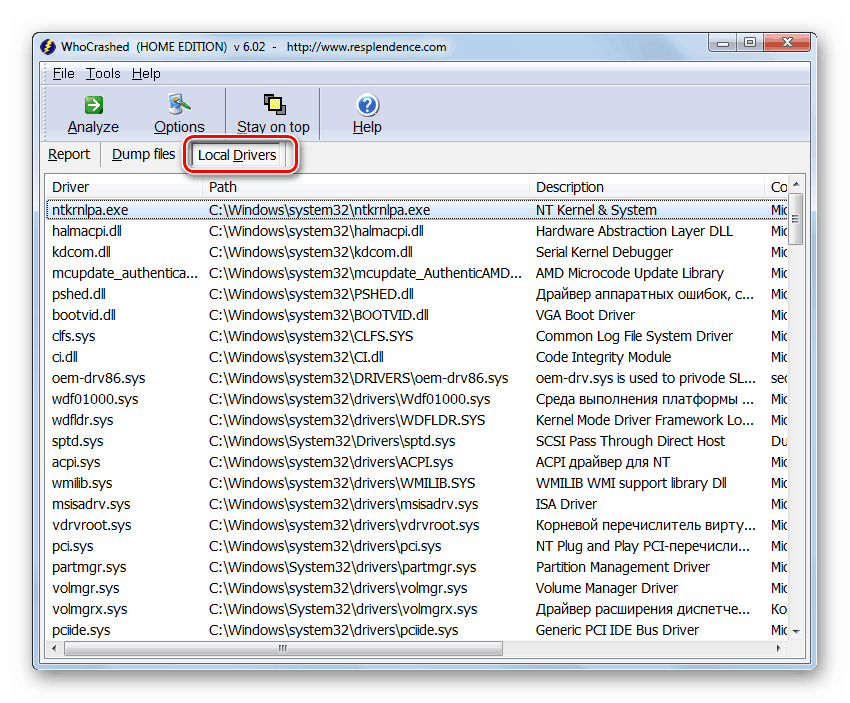Select the Local Drivers tab

point(237,156)
